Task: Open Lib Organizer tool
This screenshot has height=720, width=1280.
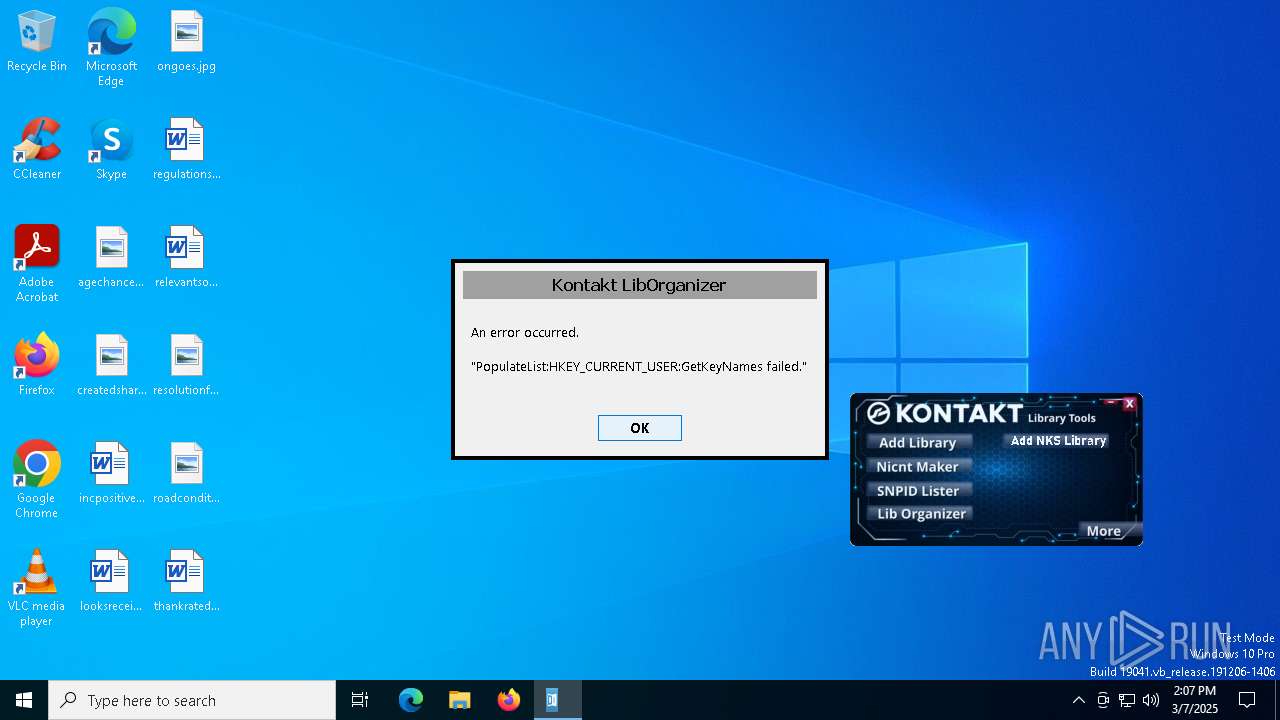Action: [921, 514]
